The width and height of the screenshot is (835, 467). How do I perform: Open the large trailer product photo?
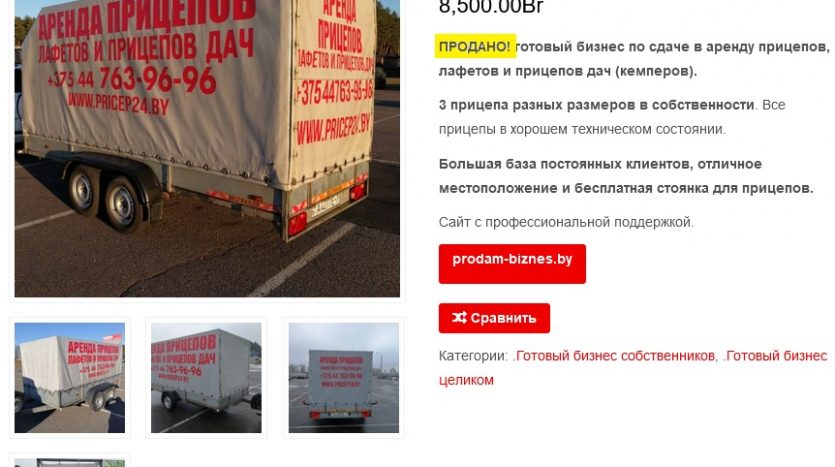tap(207, 149)
